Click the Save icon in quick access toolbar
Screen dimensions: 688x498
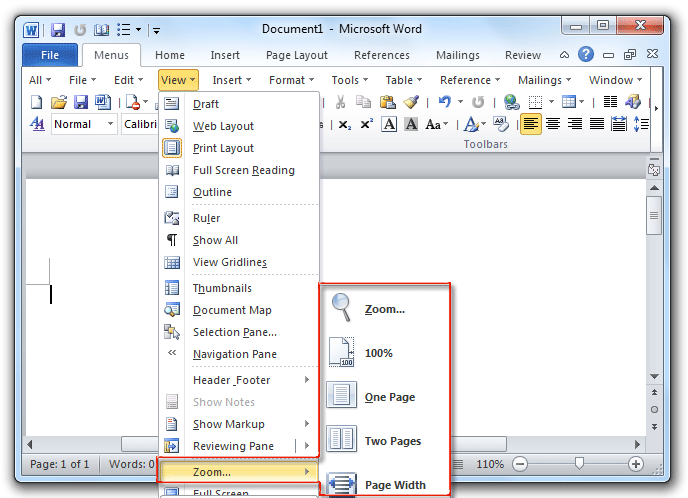click(x=57, y=30)
